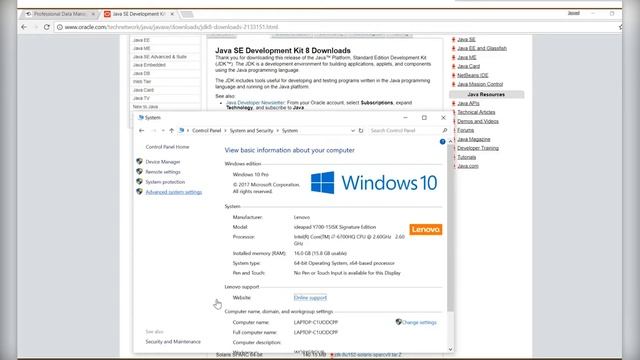Open the blue help question icon
The width and height of the screenshot is (640, 360).
(x=442, y=142)
